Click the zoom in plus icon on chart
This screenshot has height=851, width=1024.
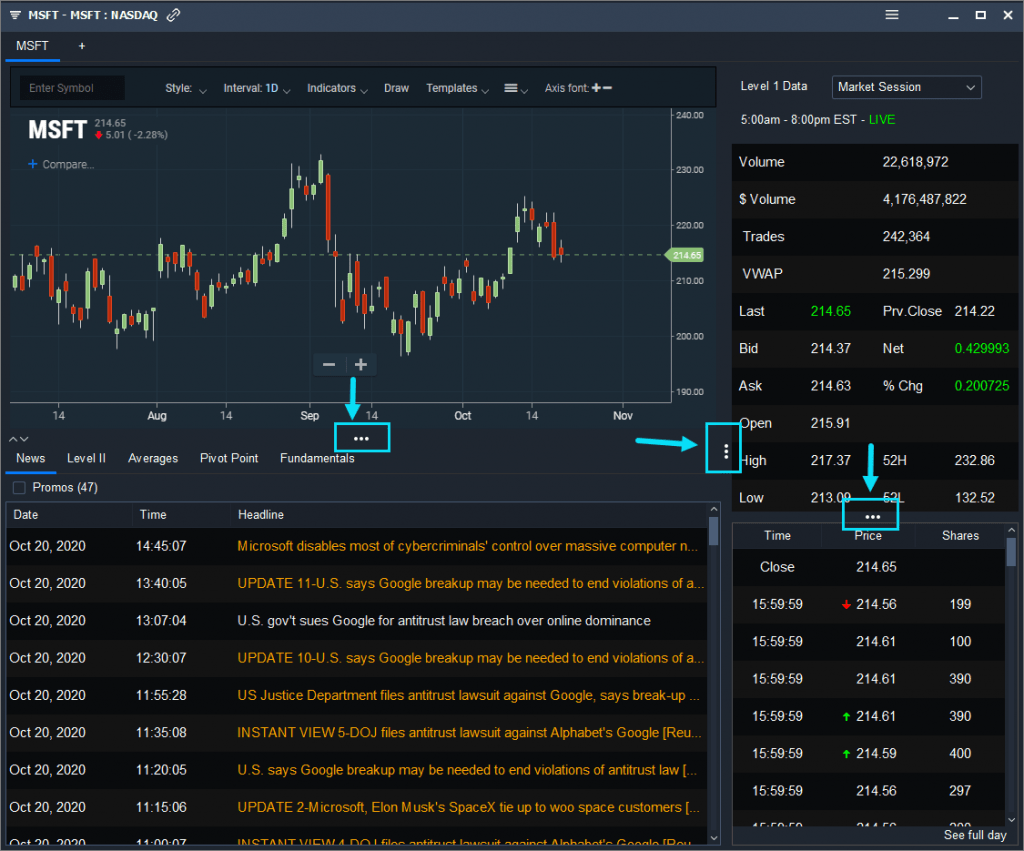tap(359, 364)
